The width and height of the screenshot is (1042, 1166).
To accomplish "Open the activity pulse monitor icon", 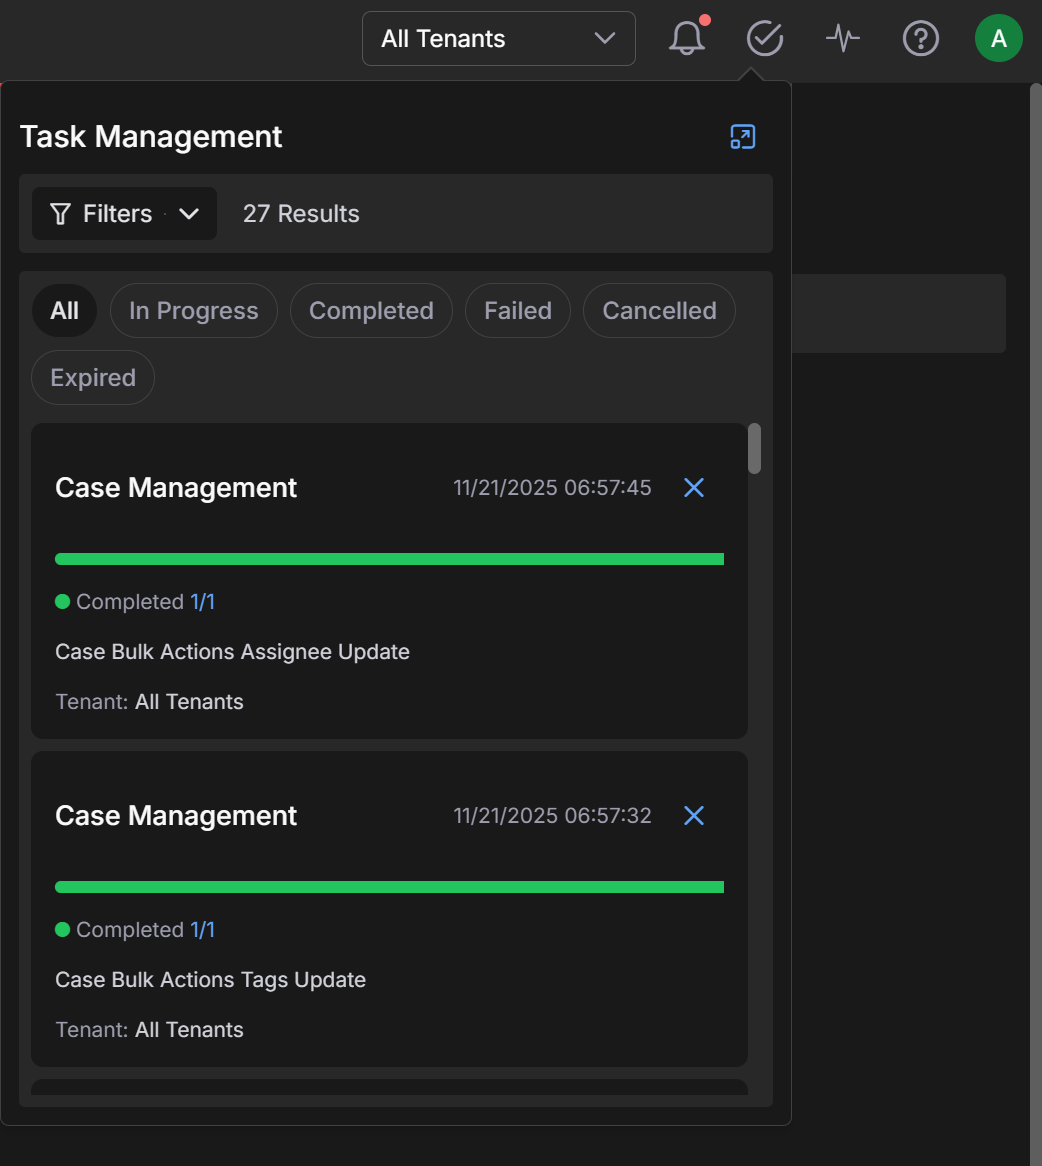I will click(x=842, y=39).
